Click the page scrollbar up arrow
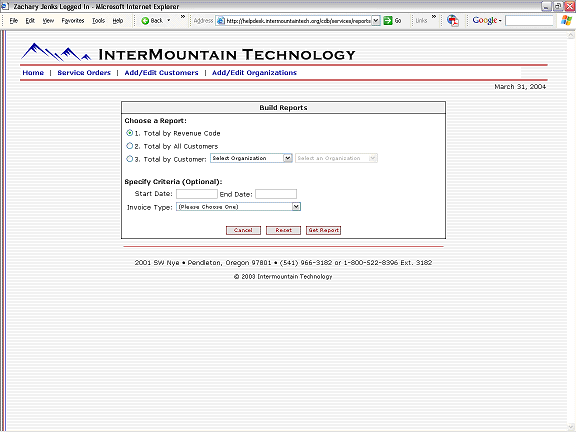Image resolution: width=576 pixels, height=432 pixels. coord(571,35)
